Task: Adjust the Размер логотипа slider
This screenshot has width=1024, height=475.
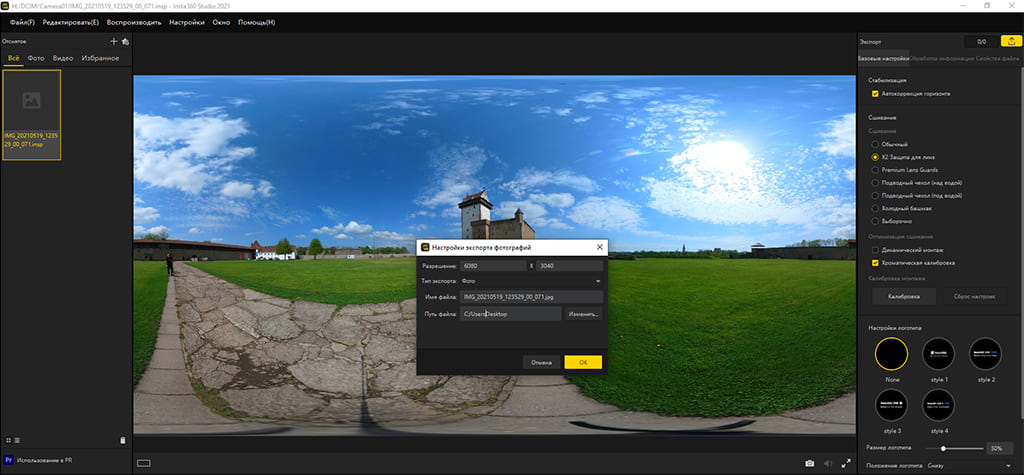Action: [943, 448]
